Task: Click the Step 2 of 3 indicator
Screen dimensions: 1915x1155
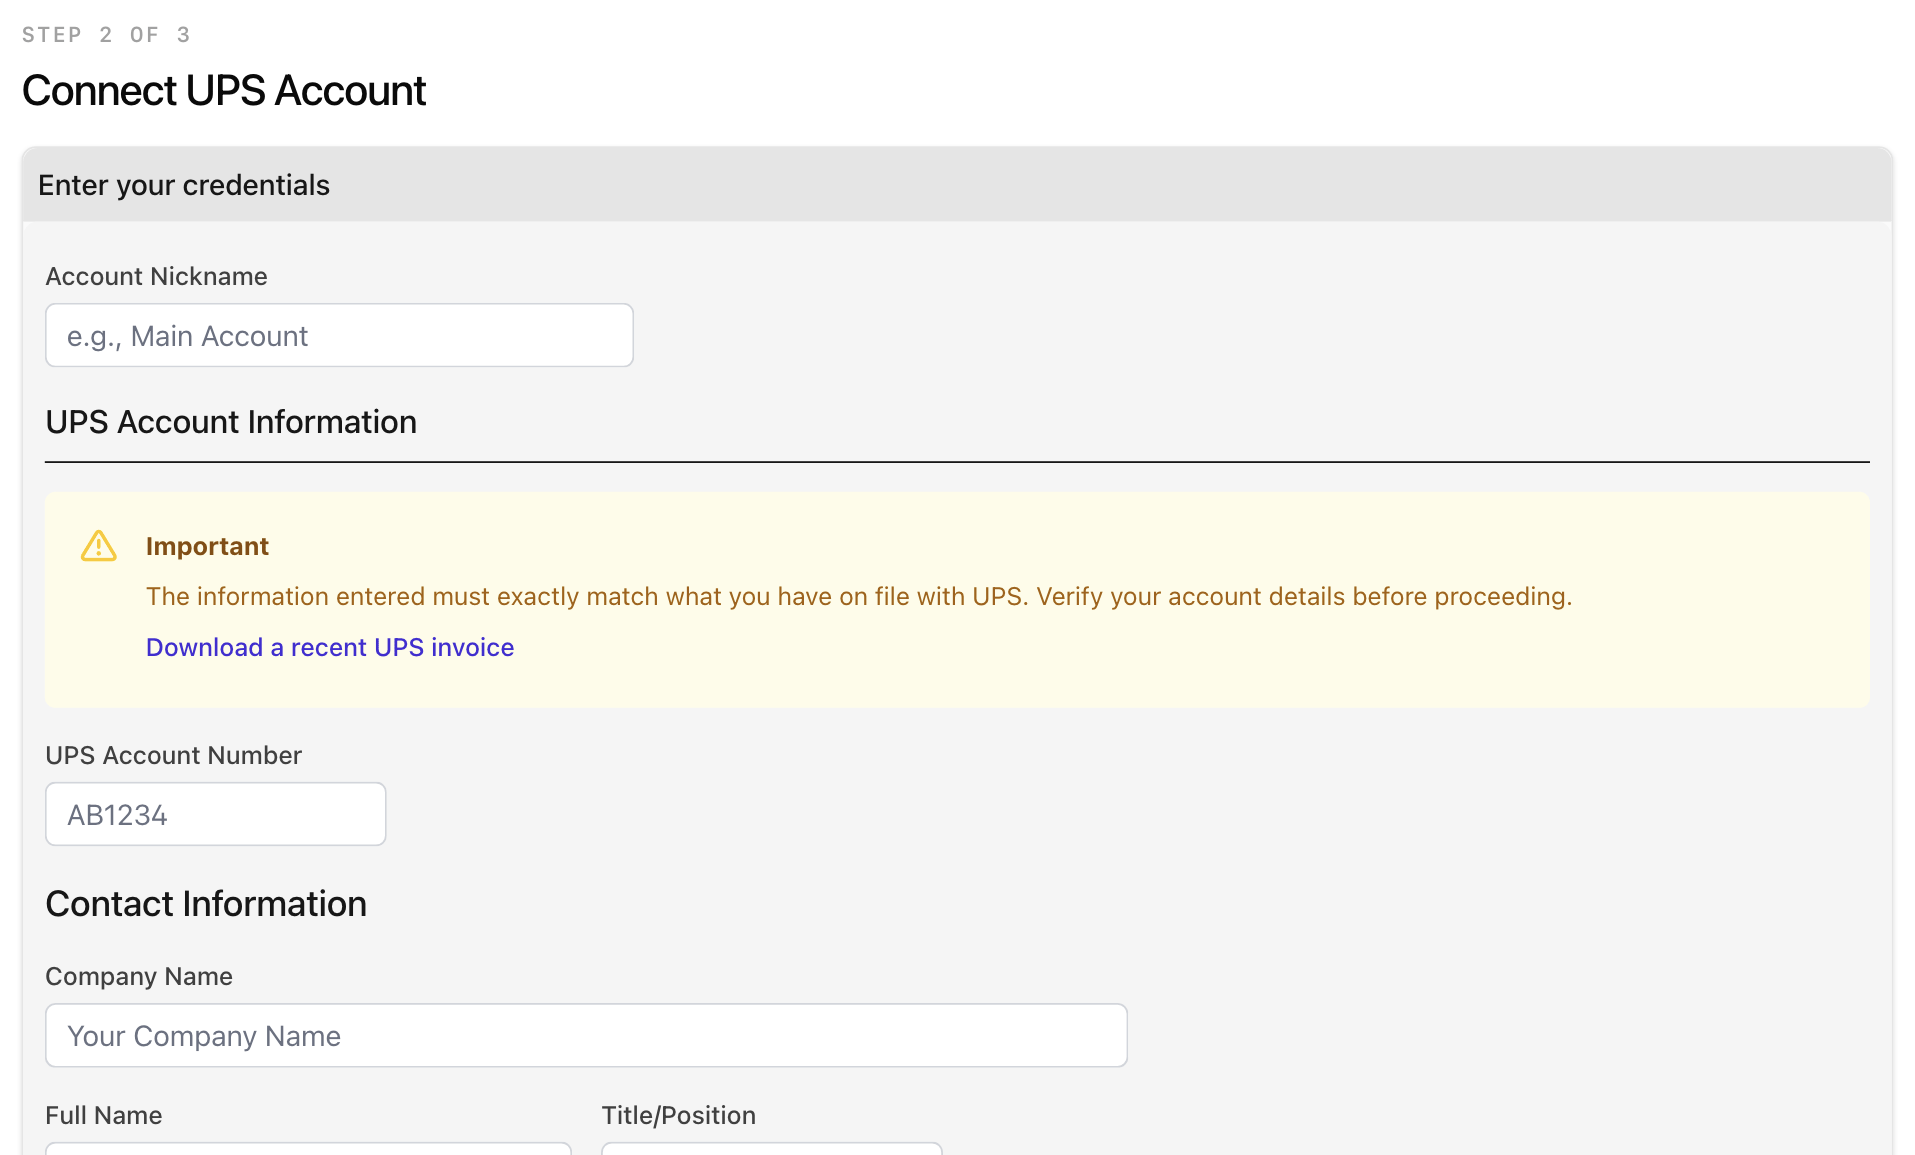Action: tap(106, 35)
